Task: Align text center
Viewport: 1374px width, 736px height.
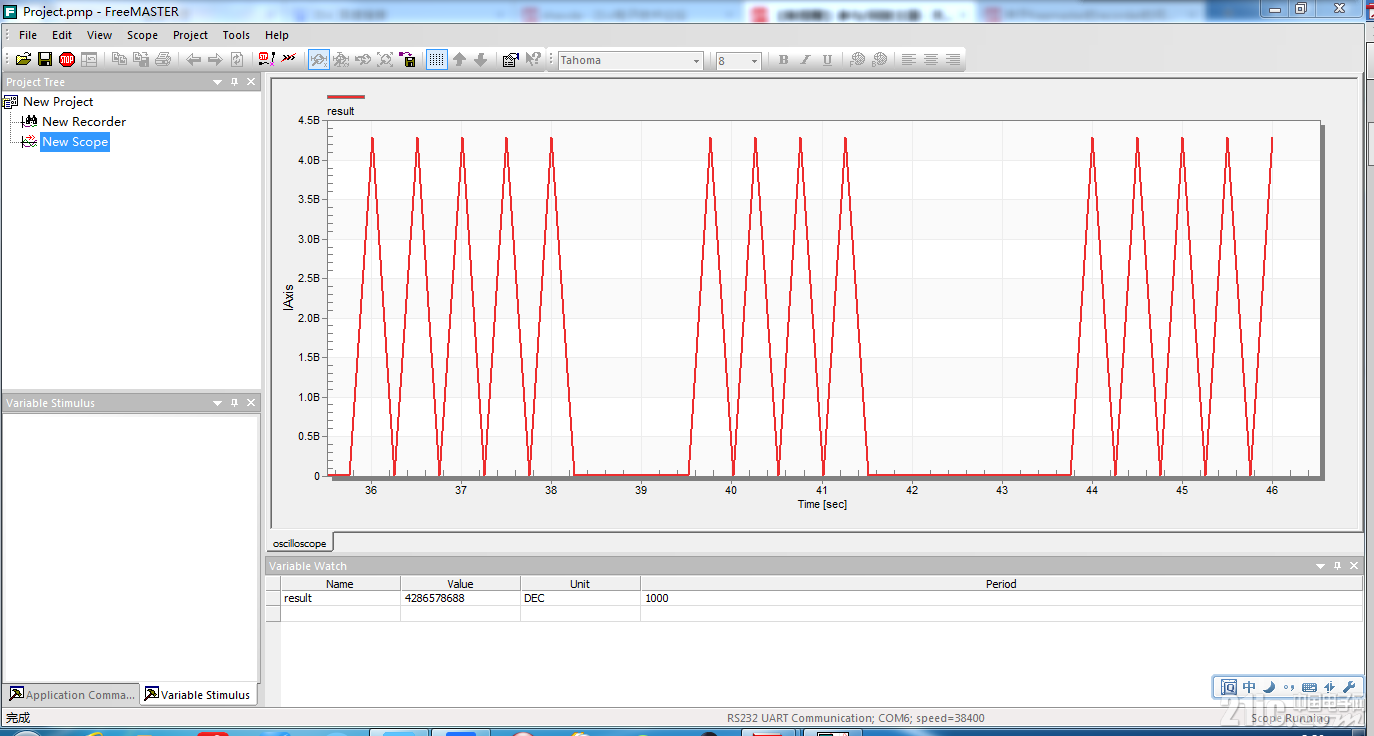Action: [931, 60]
